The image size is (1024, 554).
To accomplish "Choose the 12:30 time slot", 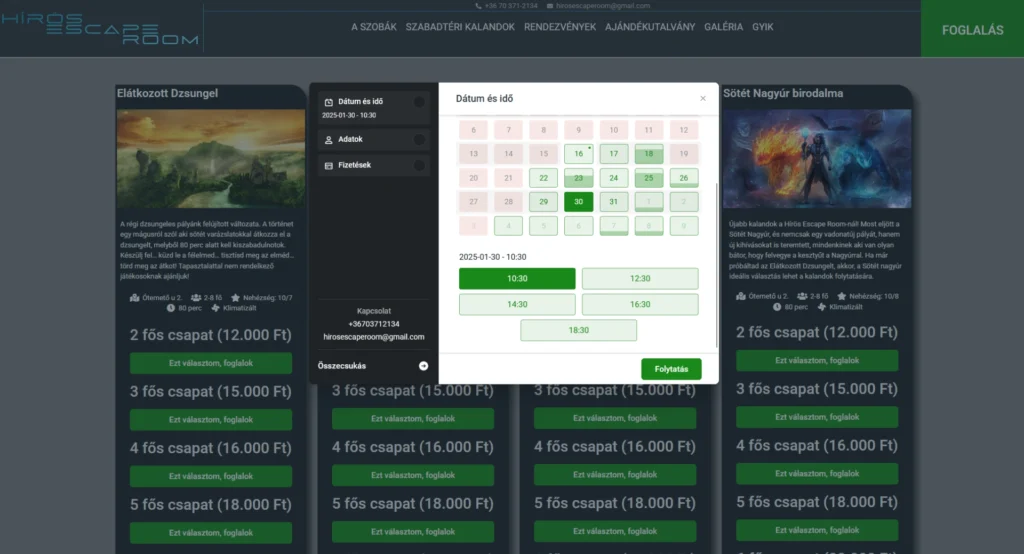I will 640,278.
